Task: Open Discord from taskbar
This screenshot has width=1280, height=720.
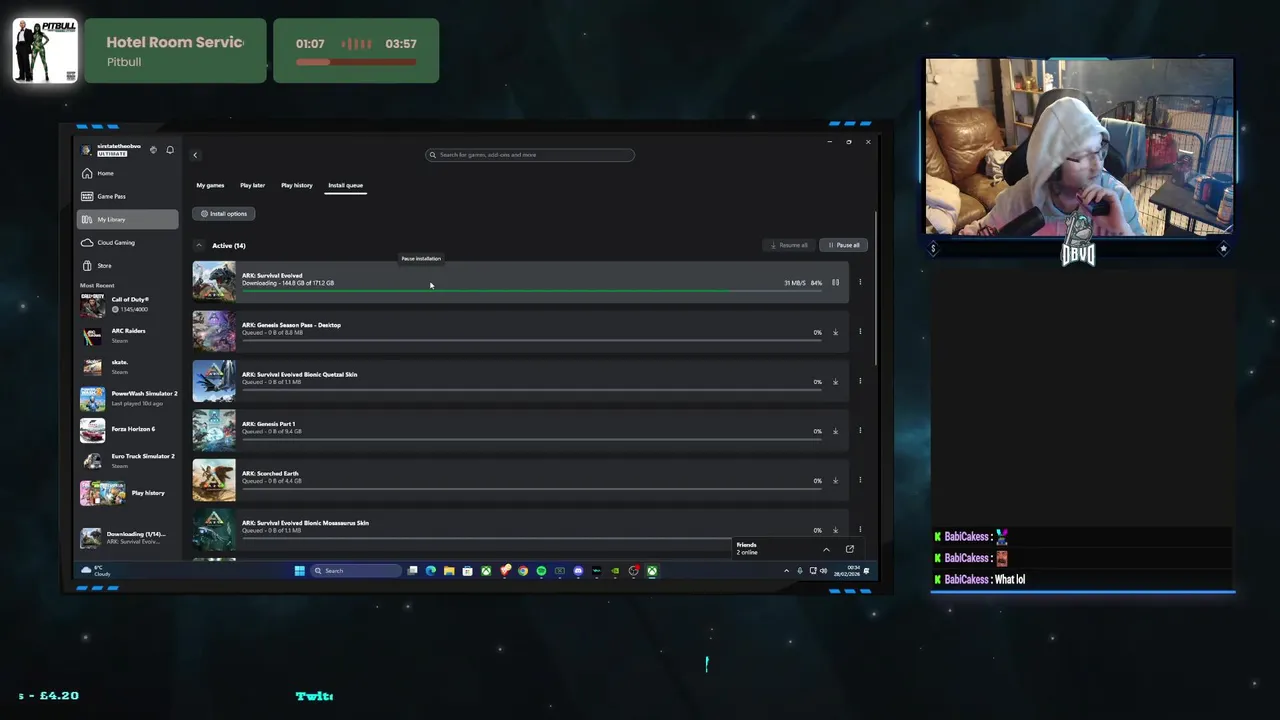Action: pos(578,571)
